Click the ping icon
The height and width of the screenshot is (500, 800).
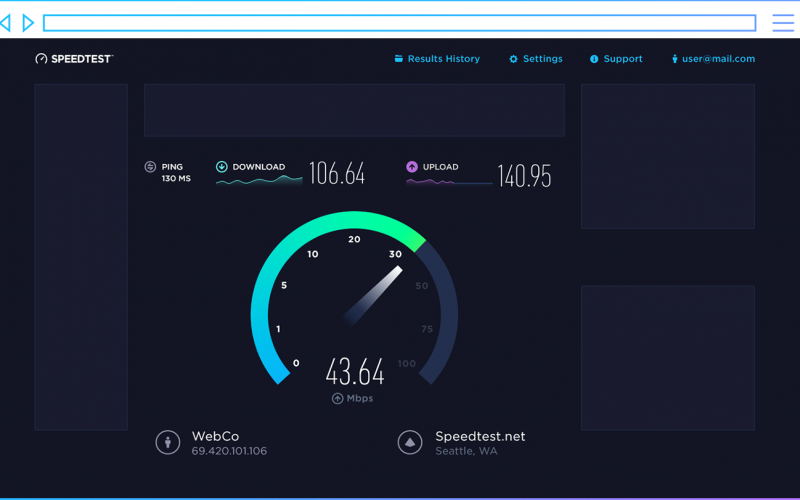click(150, 167)
